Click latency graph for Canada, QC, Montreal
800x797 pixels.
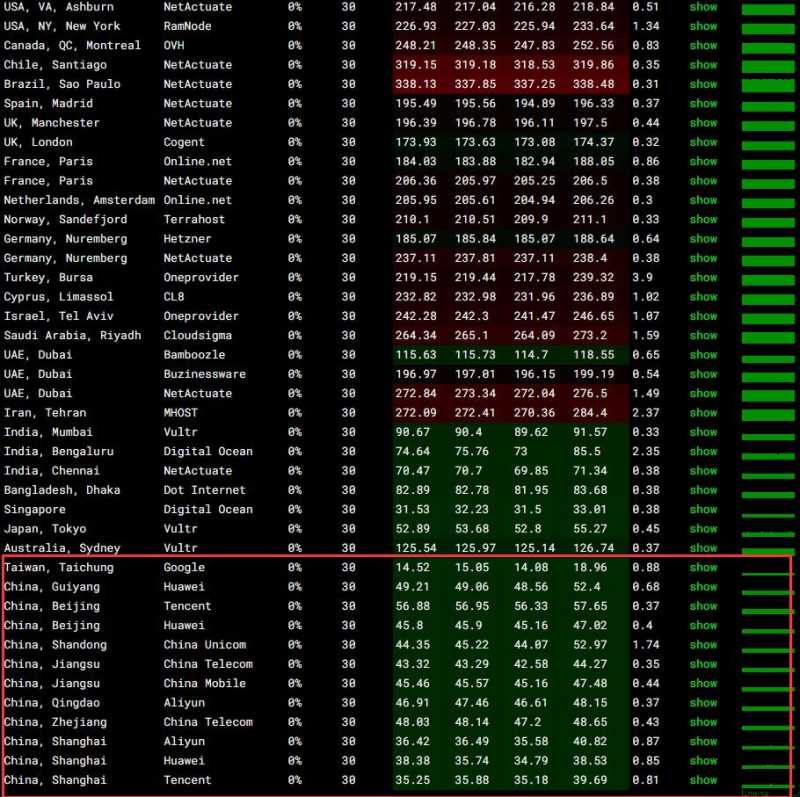tap(768, 46)
